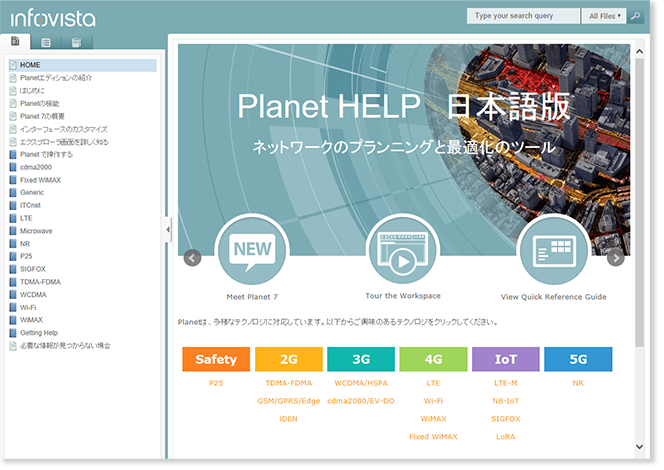The image size is (664, 470).
Task: Click the SIGFOX book icon in contents
Action: click(x=13, y=269)
